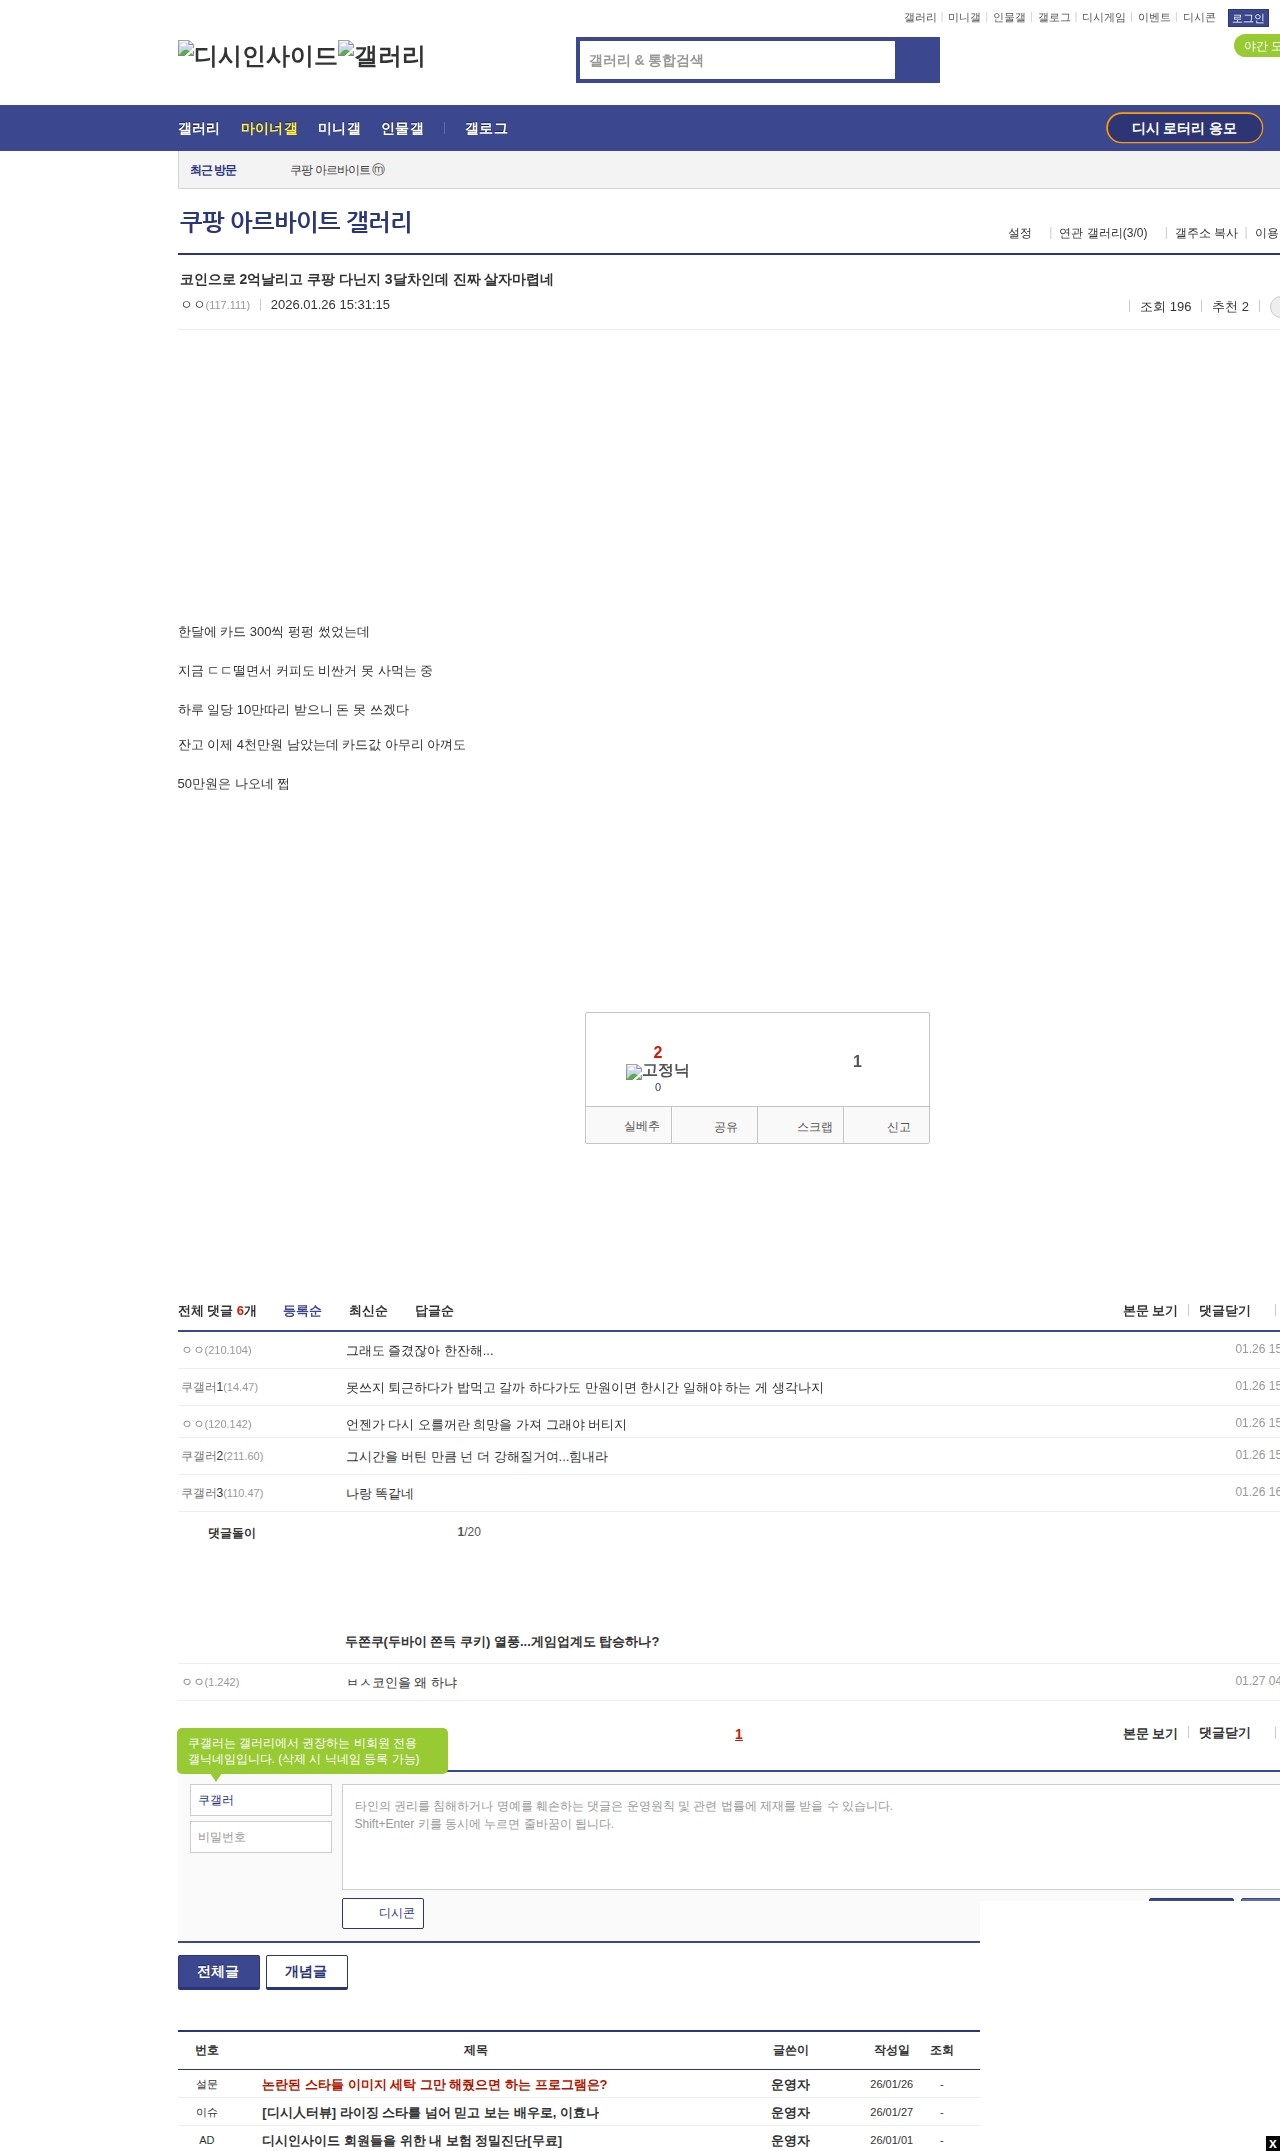Click commenter 쿠갤러2(211.60)
Viewport: 1280px width, 2151px height.
point(222,1456)
